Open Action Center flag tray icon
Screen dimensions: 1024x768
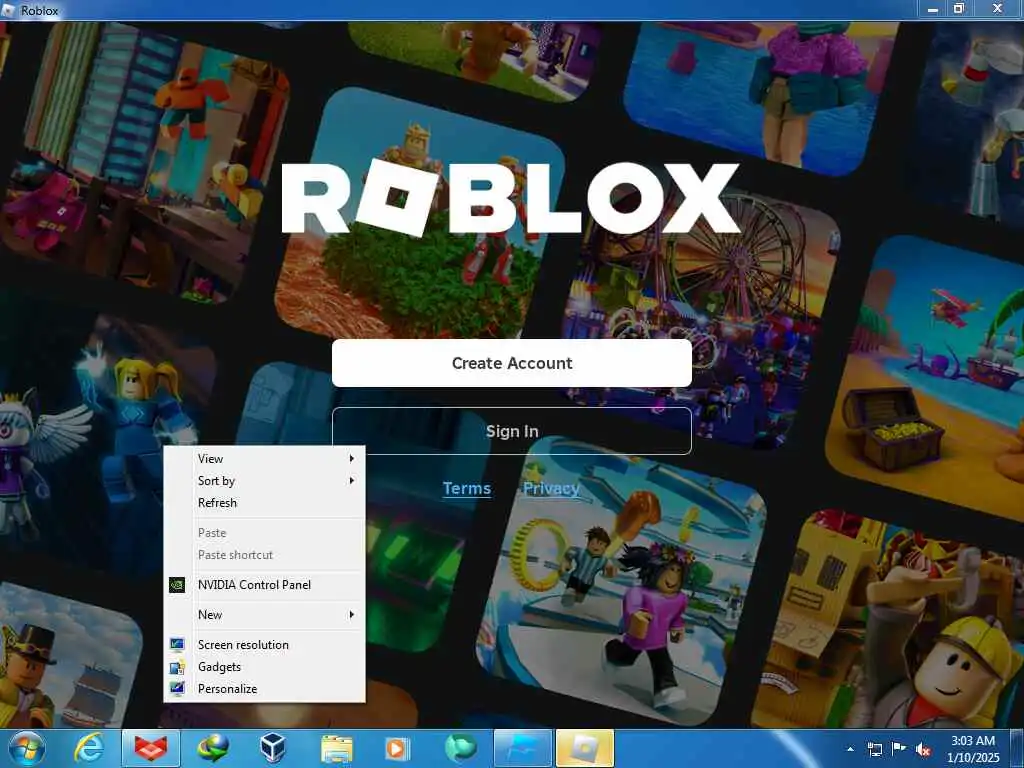click(x=899, y=749)
